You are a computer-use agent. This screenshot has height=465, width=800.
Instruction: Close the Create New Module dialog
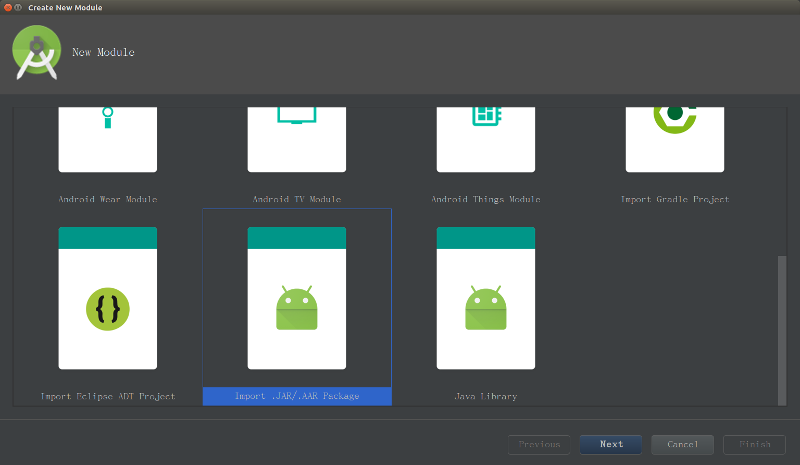[x=8, y=7]
